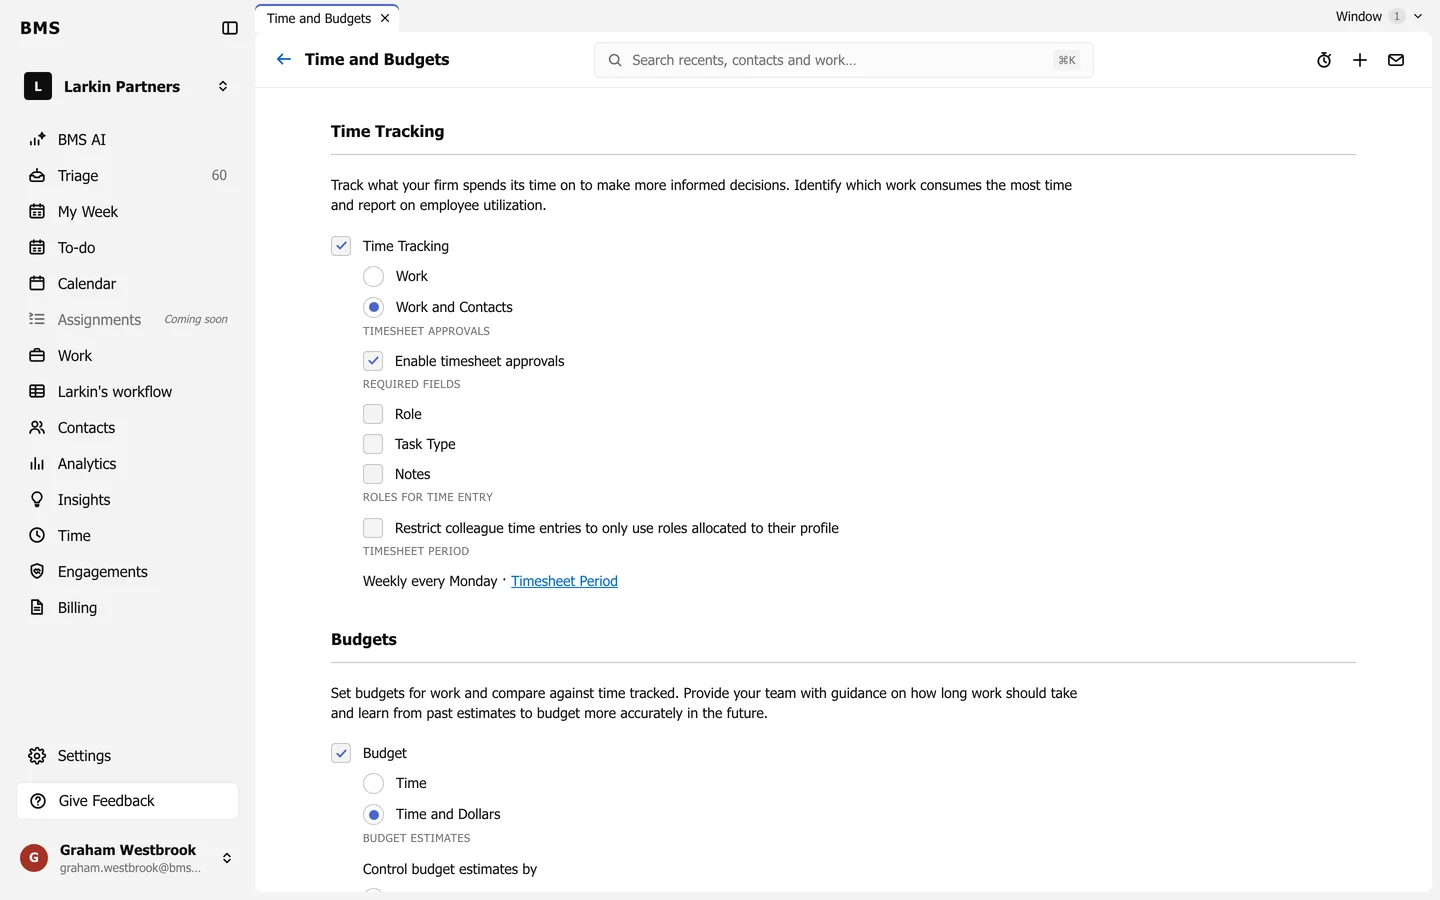Enable restrict colleague time entries checkbox
Screen dimensions: 1440x900
pyautogui.click(x=373, y=528)
